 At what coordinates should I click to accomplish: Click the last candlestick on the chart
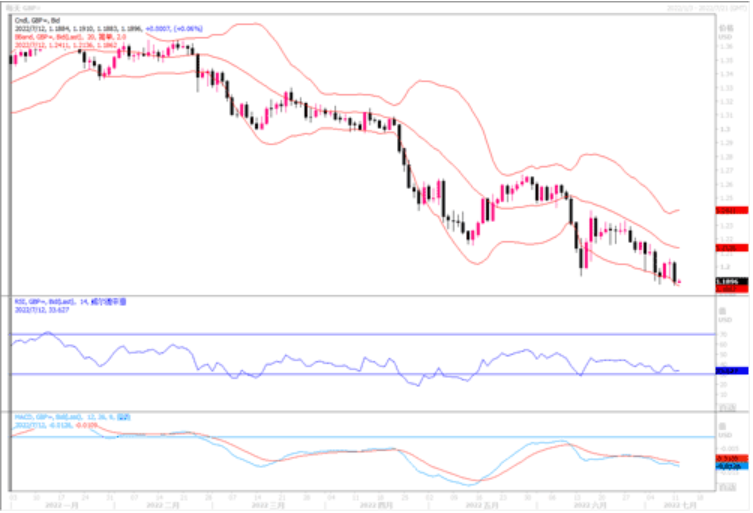point(677,273)
